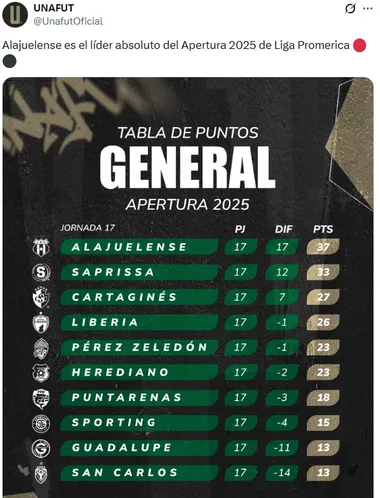380x498 pixels.
Task: Click the Puntarenas club crest
Action: 41,399
